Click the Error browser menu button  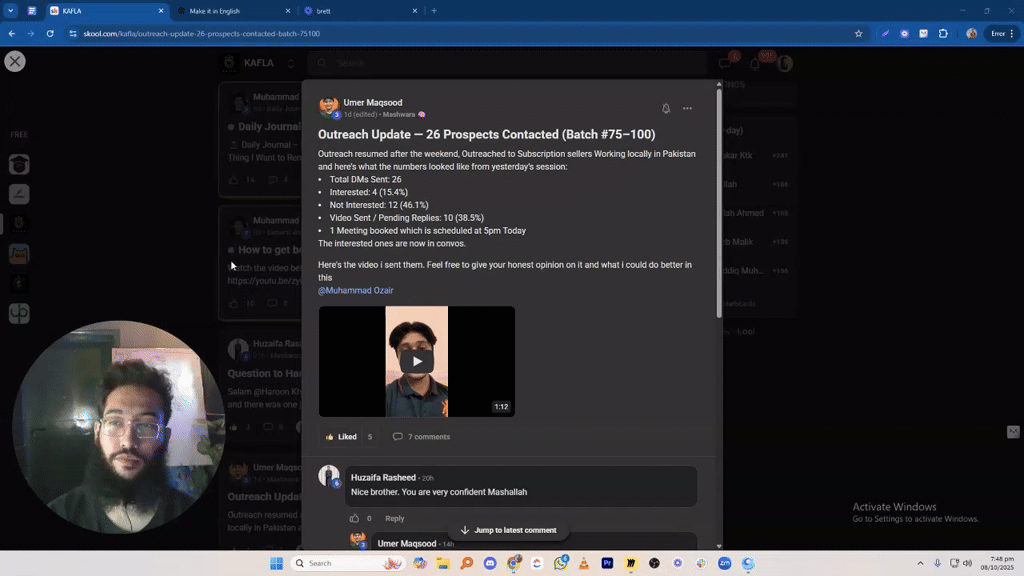1002,33
